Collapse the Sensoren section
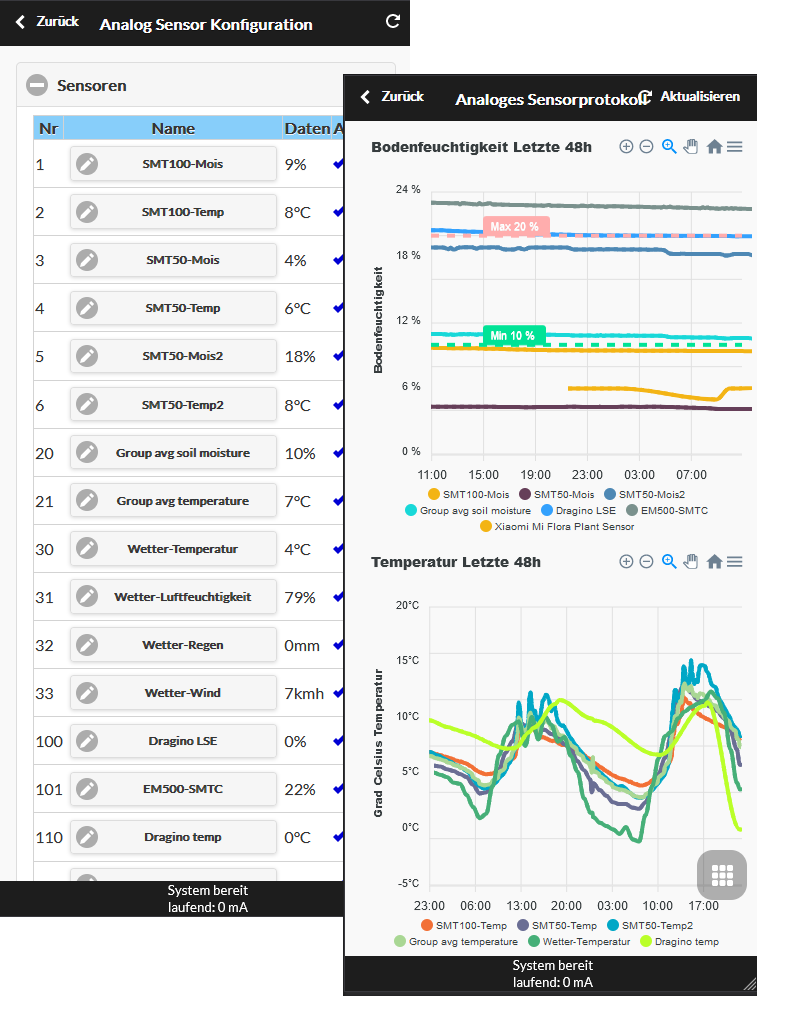Image resolution: width=800 pixels, height=1024 pixels. tap(37, 86)
